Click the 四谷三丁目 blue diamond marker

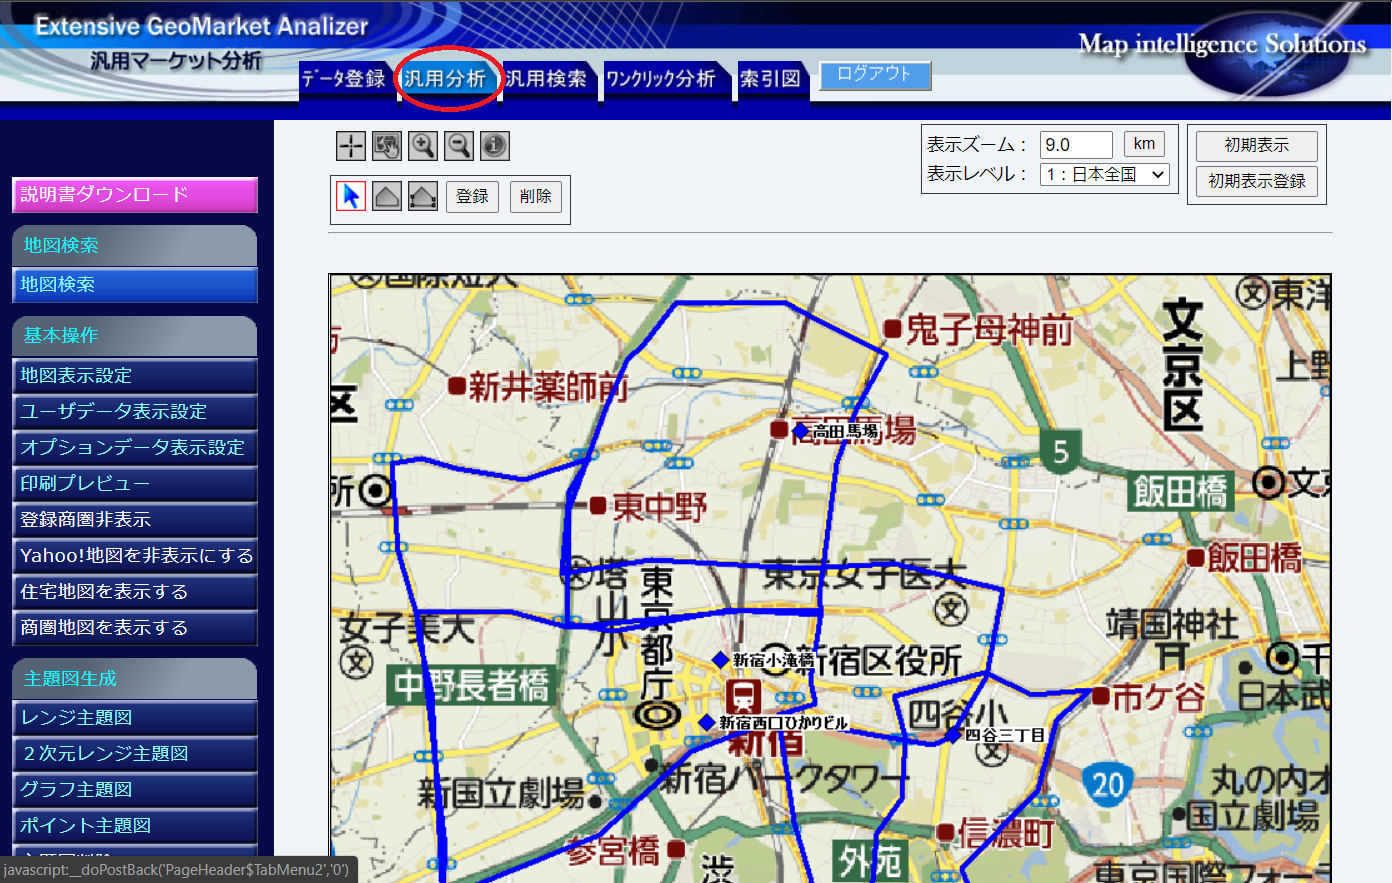(954, 735)
